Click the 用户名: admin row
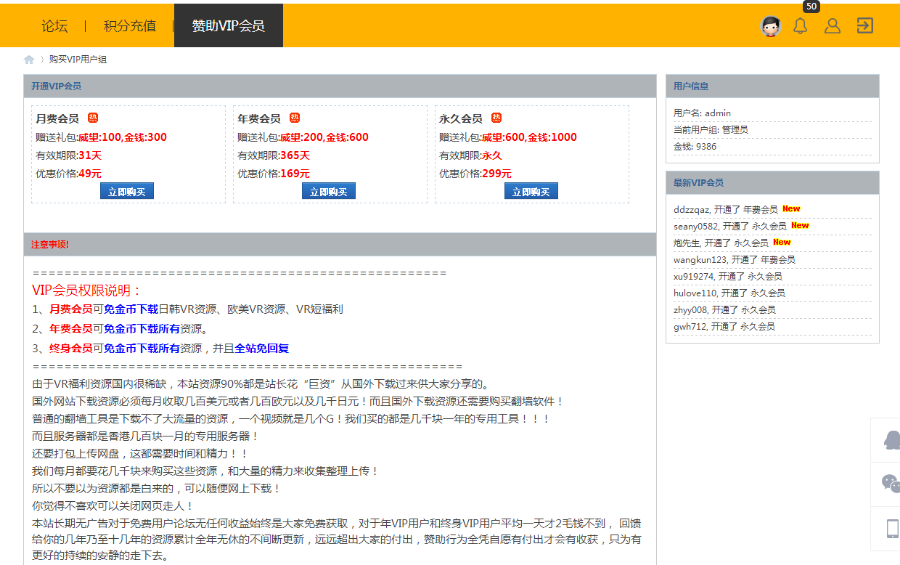This screenshot has width=900, height=565. coord(772,113)
